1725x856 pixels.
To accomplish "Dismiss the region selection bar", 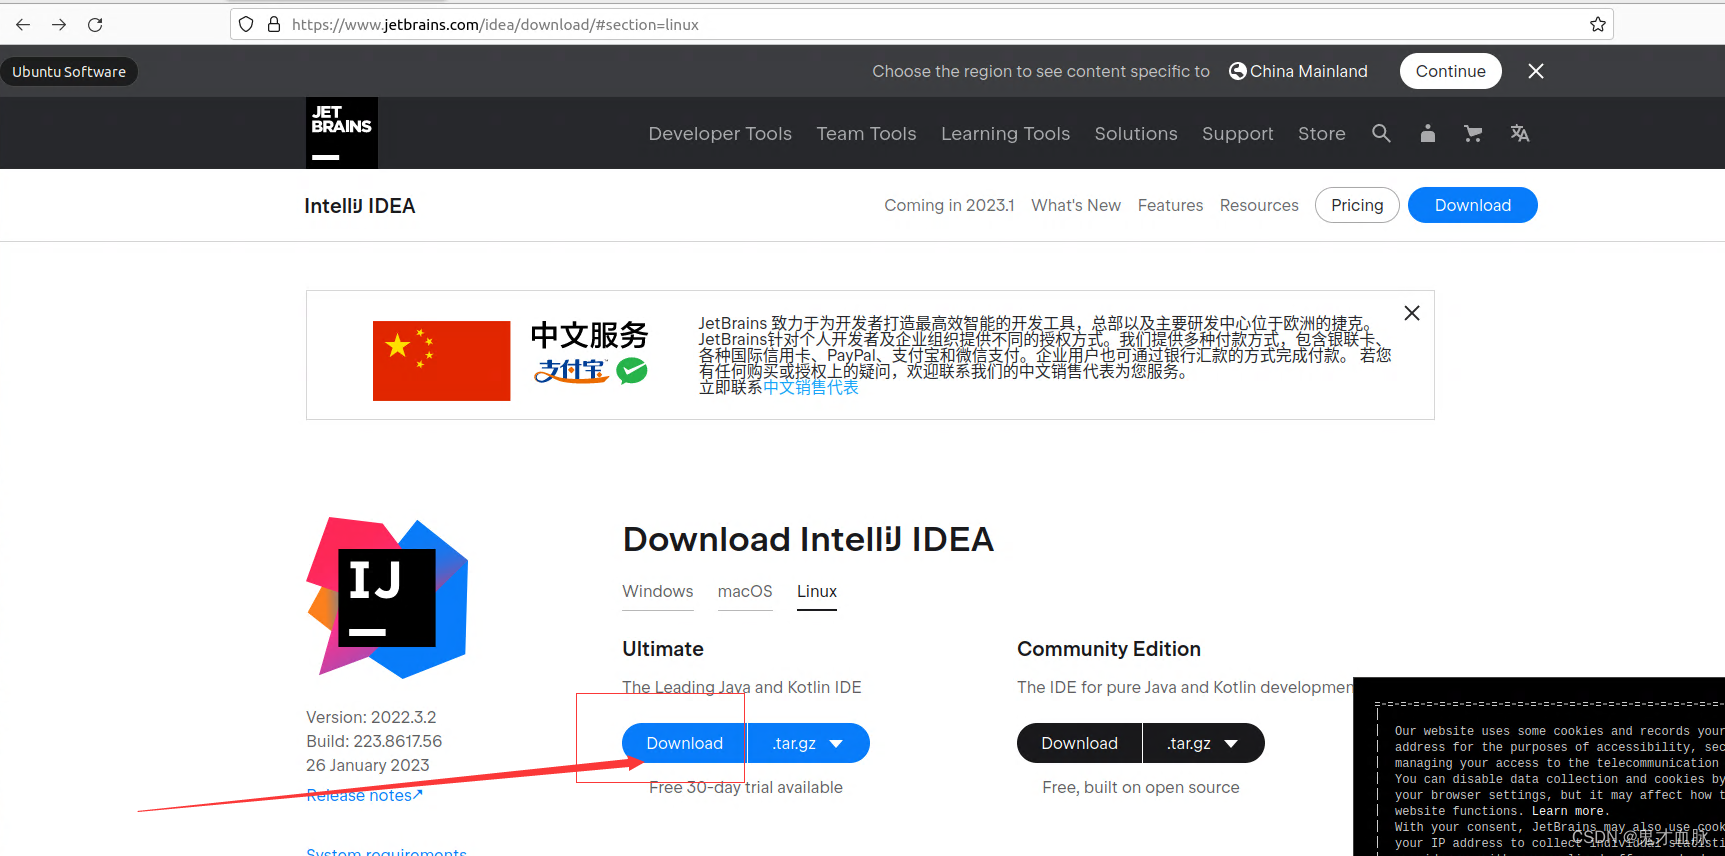I will tap(1536, 71).
